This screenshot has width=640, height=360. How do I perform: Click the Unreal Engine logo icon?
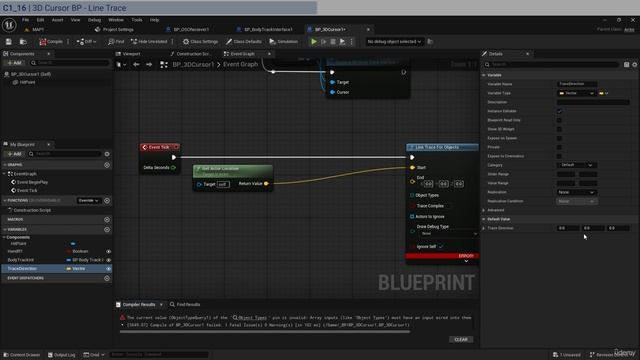pos(9,25)
